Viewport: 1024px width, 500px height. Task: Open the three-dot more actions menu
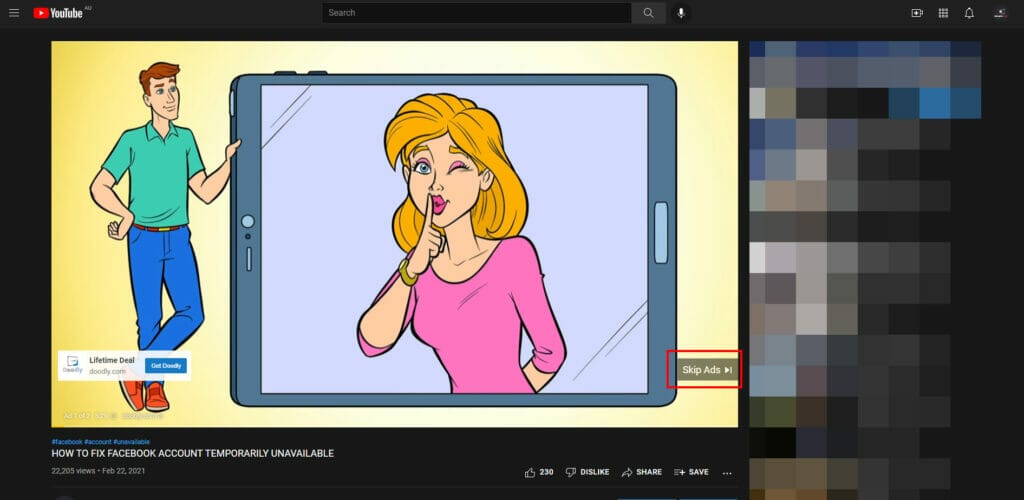pyautogui.click(x=727, y=473)
